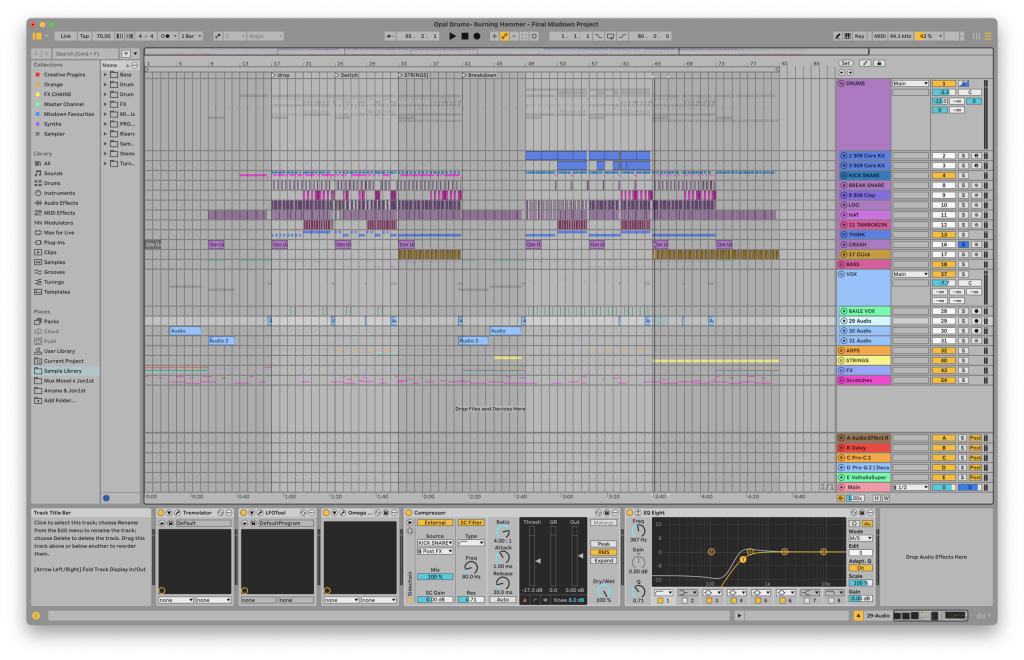Click the Tap tempo button
The image size is (1024, 660).
pyautogui.click(x=84, y=36)
